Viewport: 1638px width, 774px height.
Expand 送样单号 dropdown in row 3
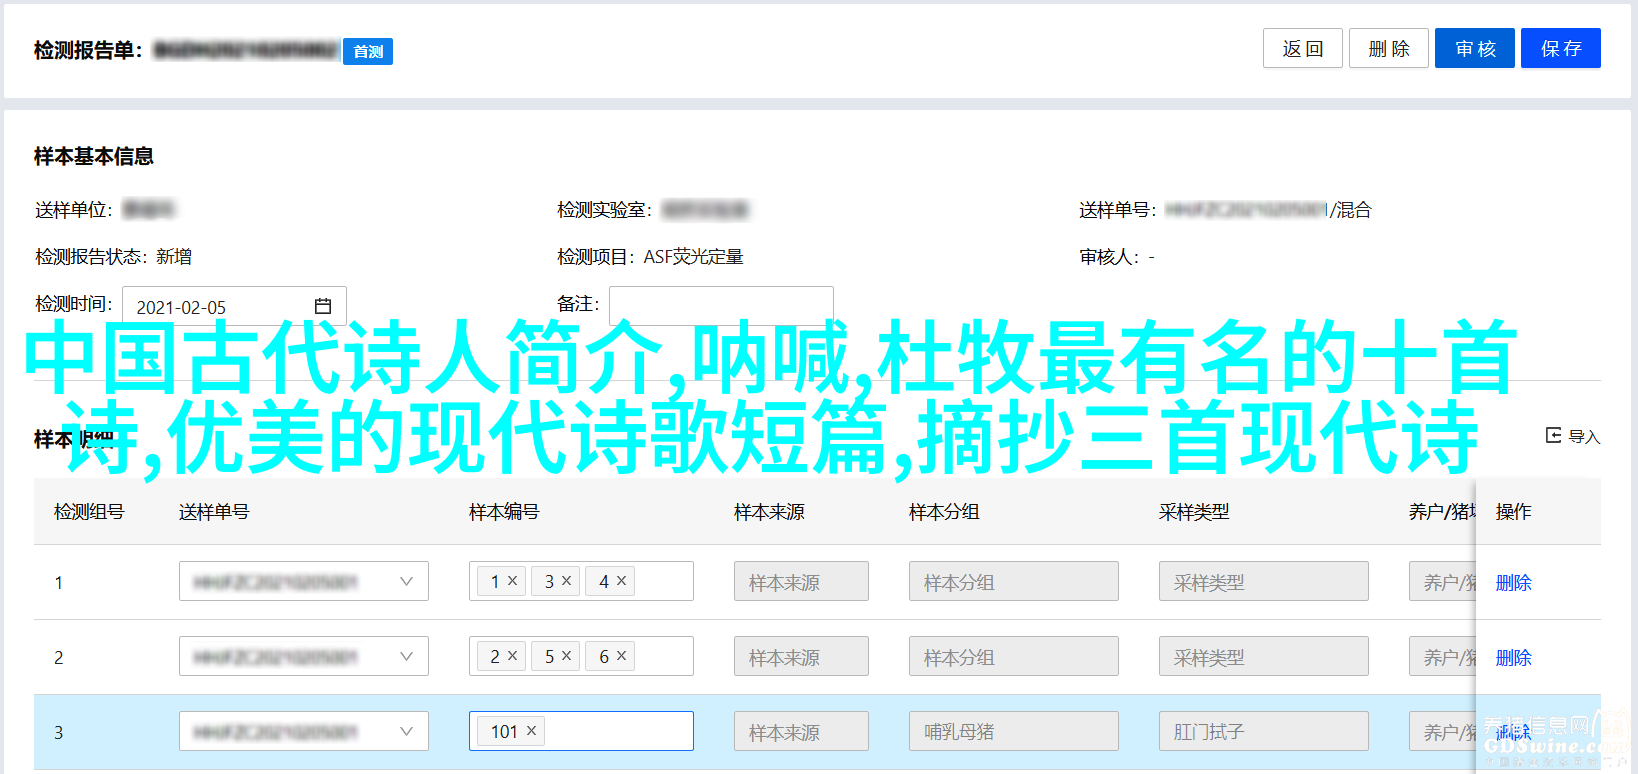[406, 731]
